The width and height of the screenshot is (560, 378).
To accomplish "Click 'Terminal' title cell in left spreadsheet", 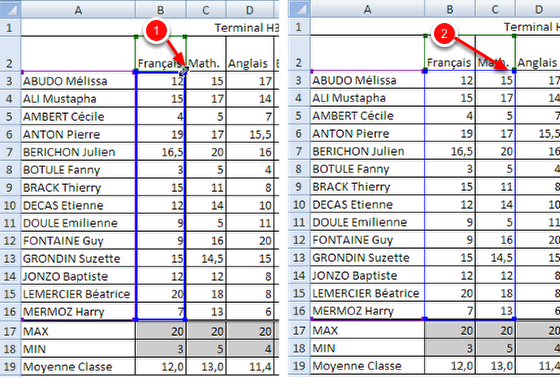I will [150, 27].
